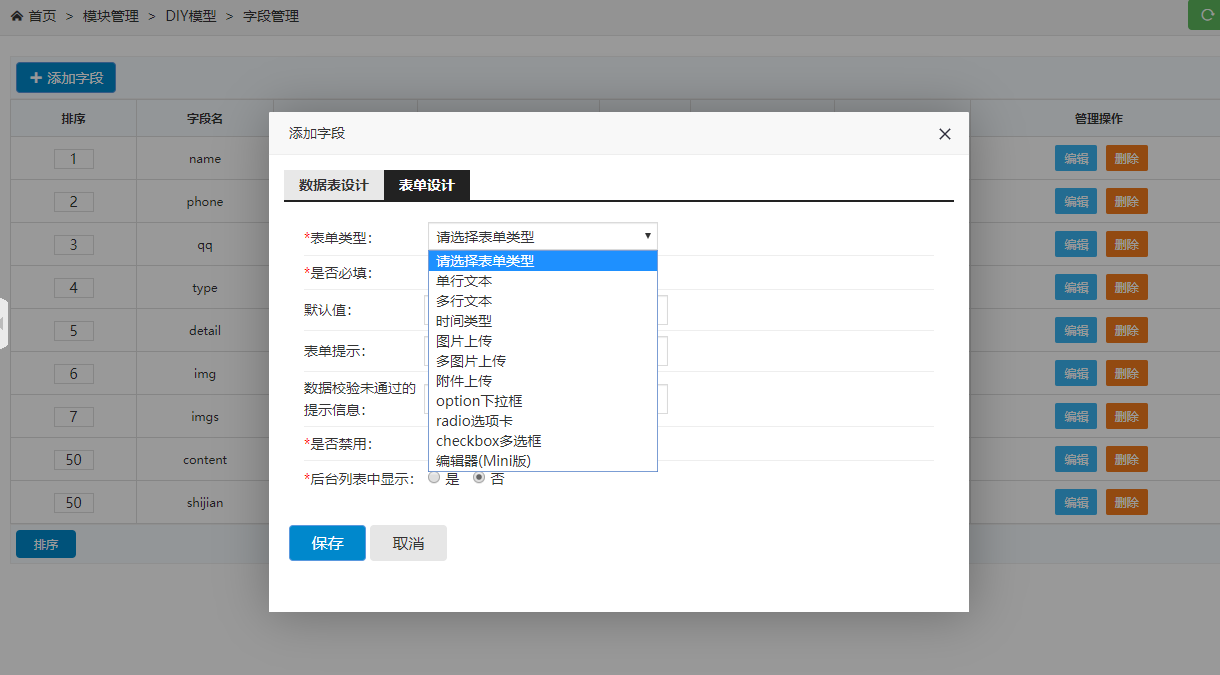Open the 表单类型 dropdown selector
Viewport: 1220px width, 675px height.
pos(542,237)
